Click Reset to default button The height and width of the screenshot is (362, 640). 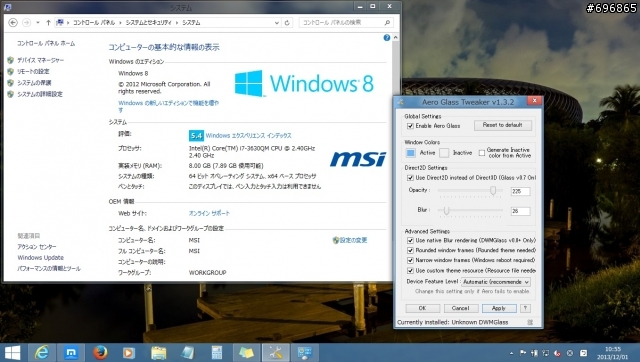[x=502, y=125]
